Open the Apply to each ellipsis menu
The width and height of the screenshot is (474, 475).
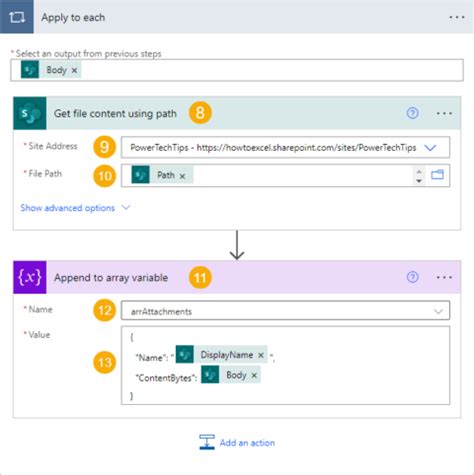(456, 17)
